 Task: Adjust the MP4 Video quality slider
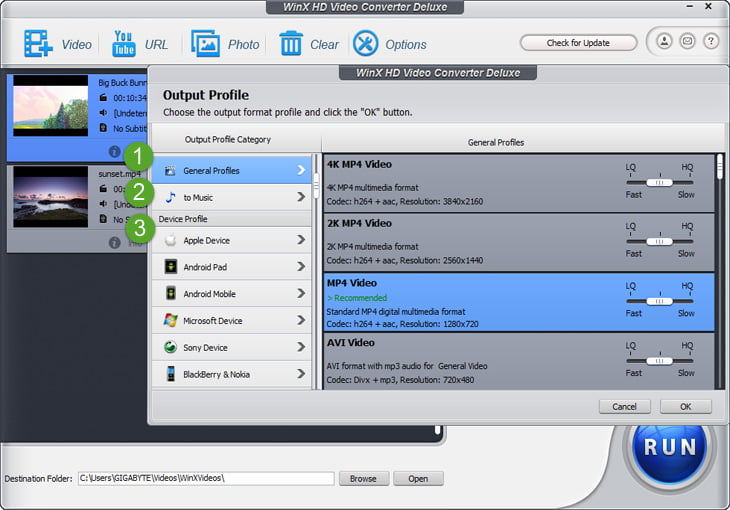point(658,301)
